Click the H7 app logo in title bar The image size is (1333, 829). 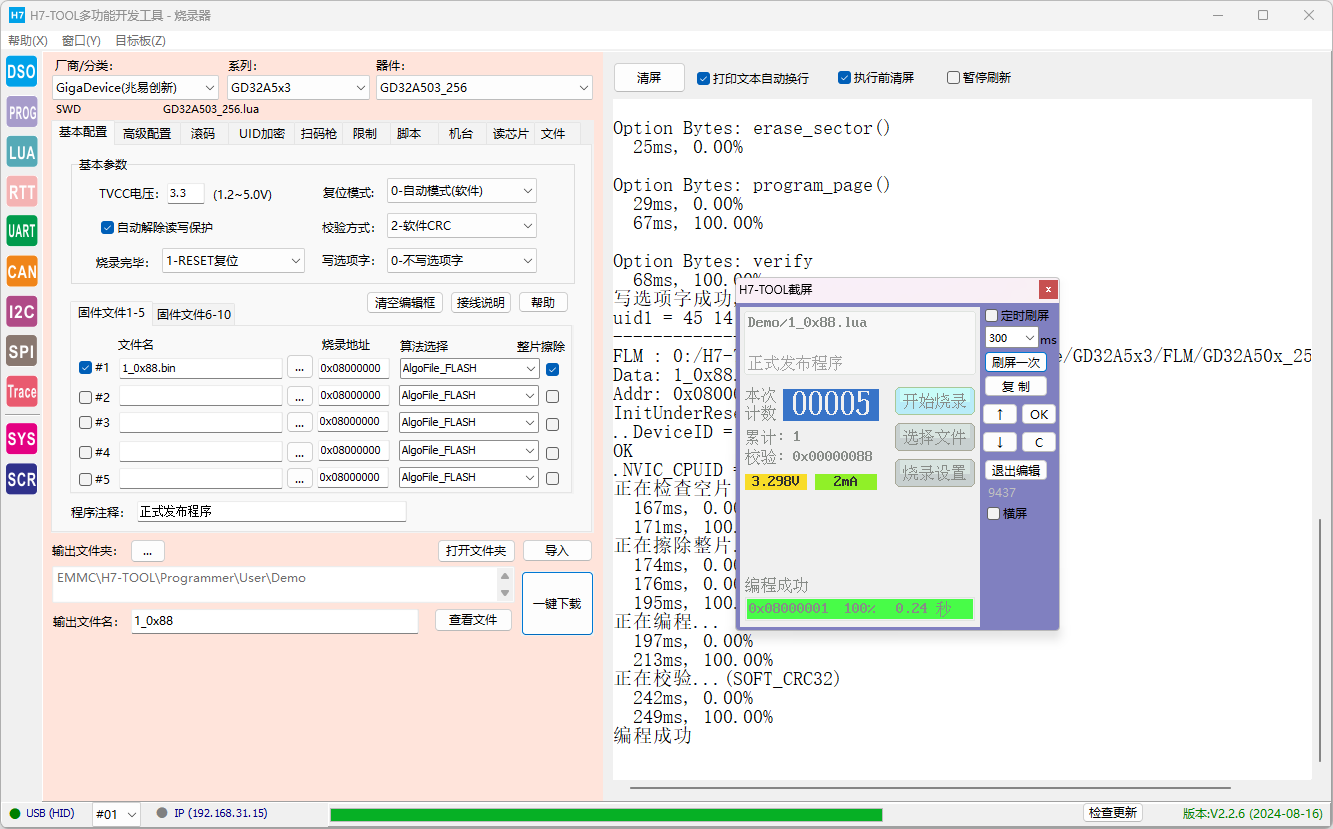16,15
